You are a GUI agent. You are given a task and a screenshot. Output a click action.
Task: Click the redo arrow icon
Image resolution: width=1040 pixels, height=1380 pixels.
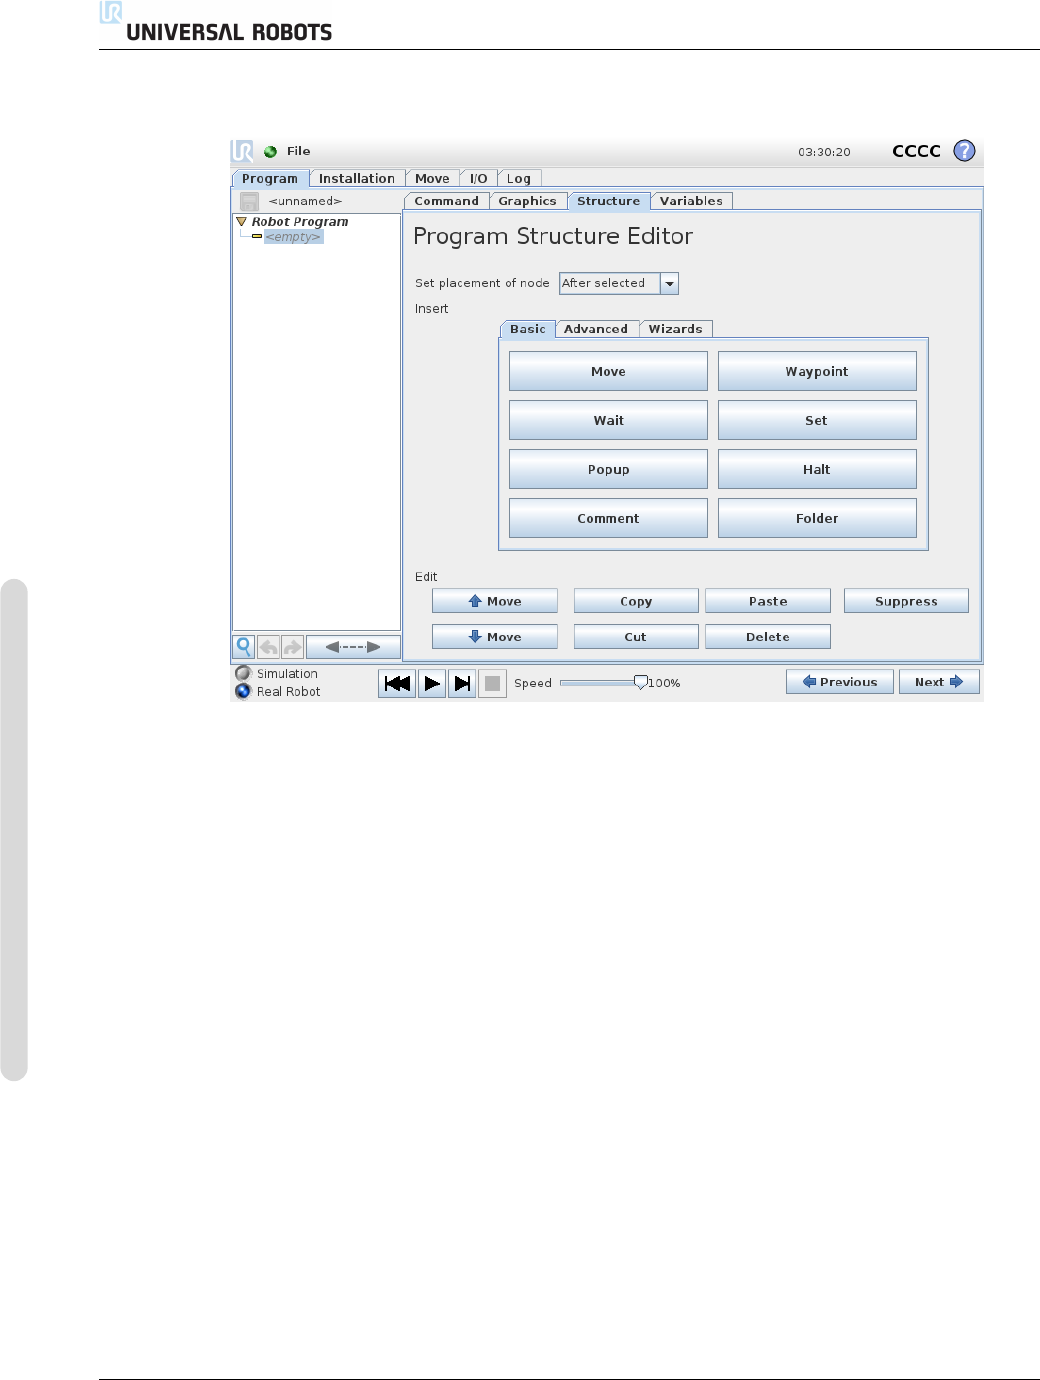[293, 646]
